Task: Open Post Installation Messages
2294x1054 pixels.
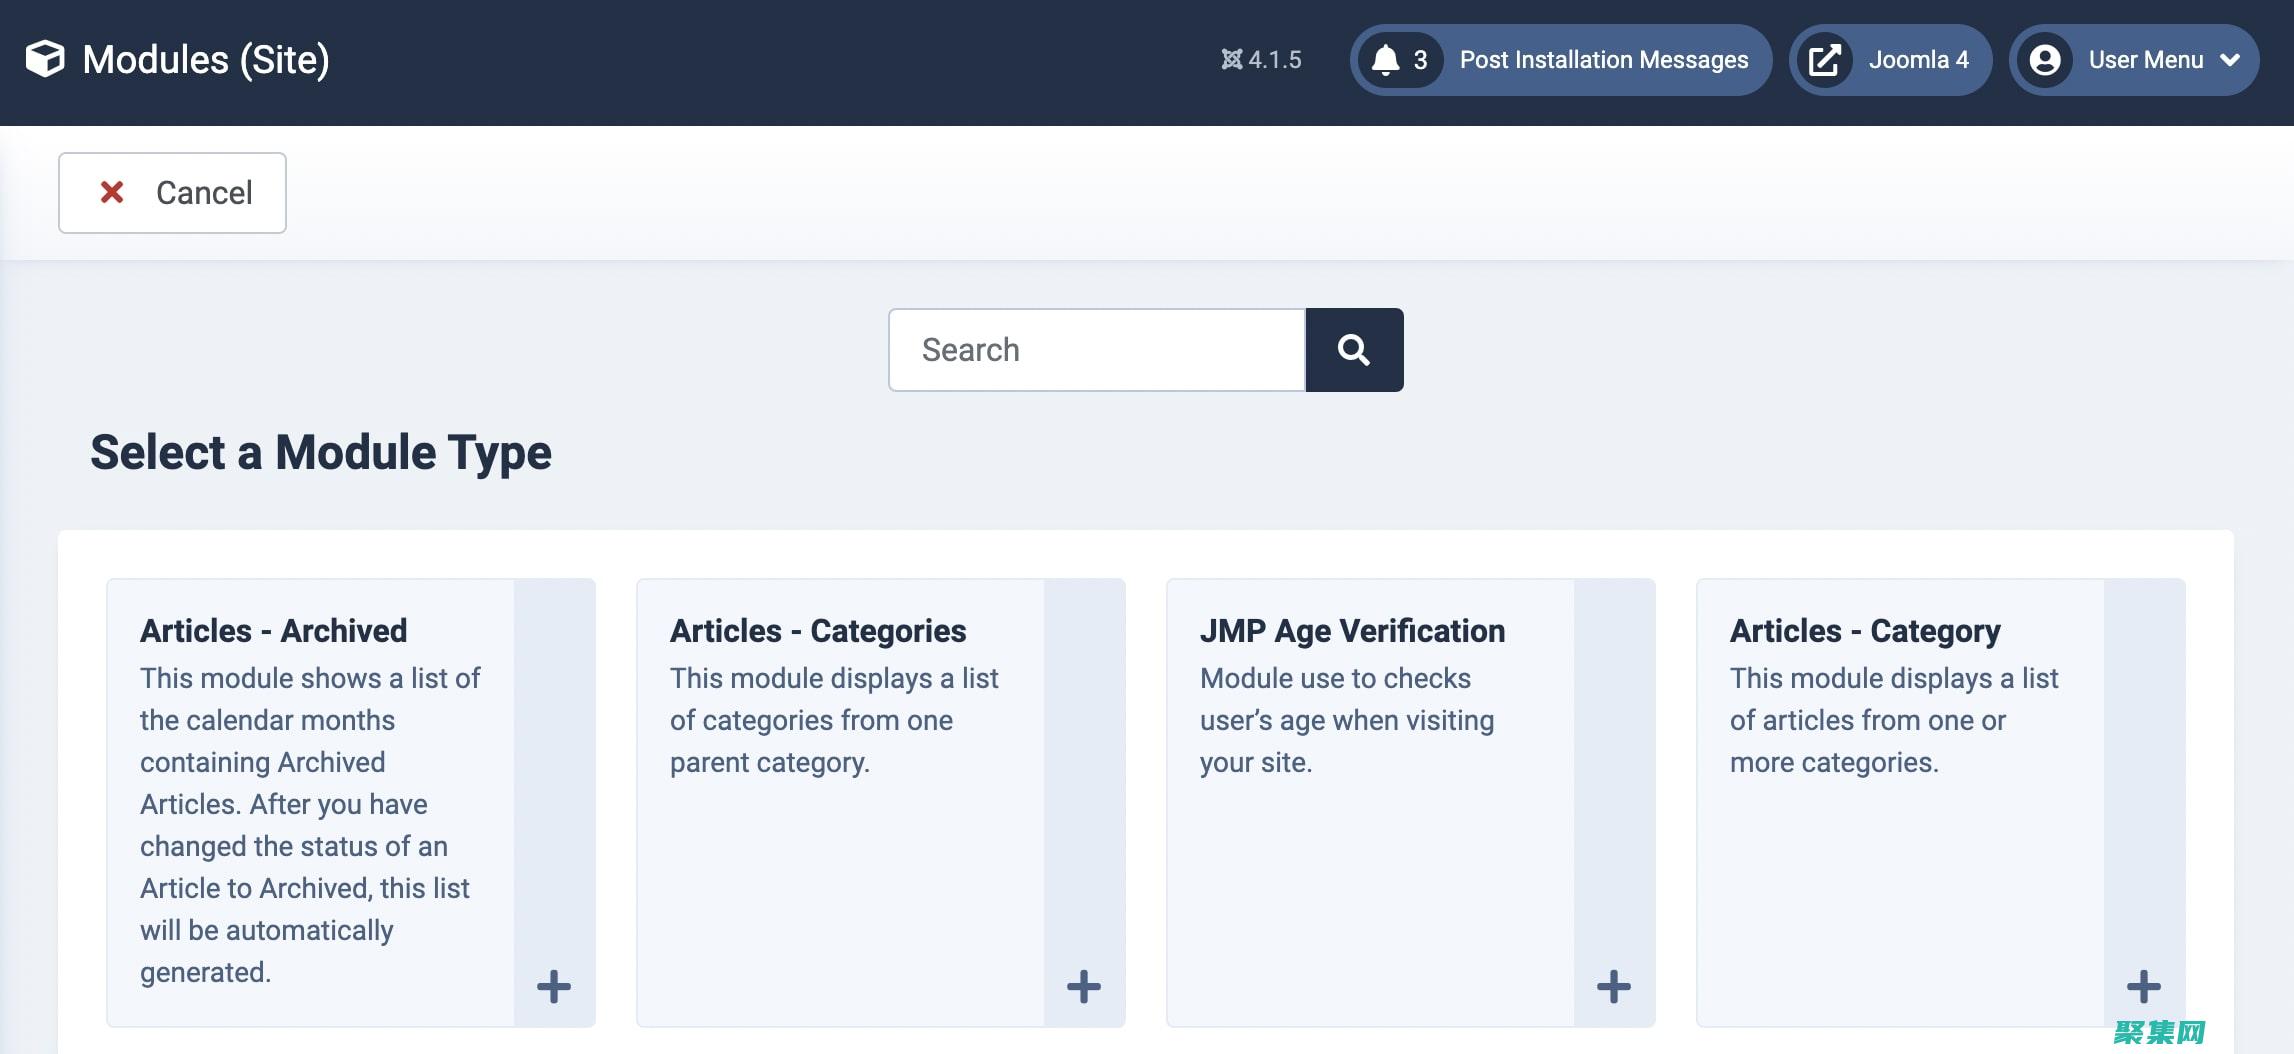Action: (1604, 59)
